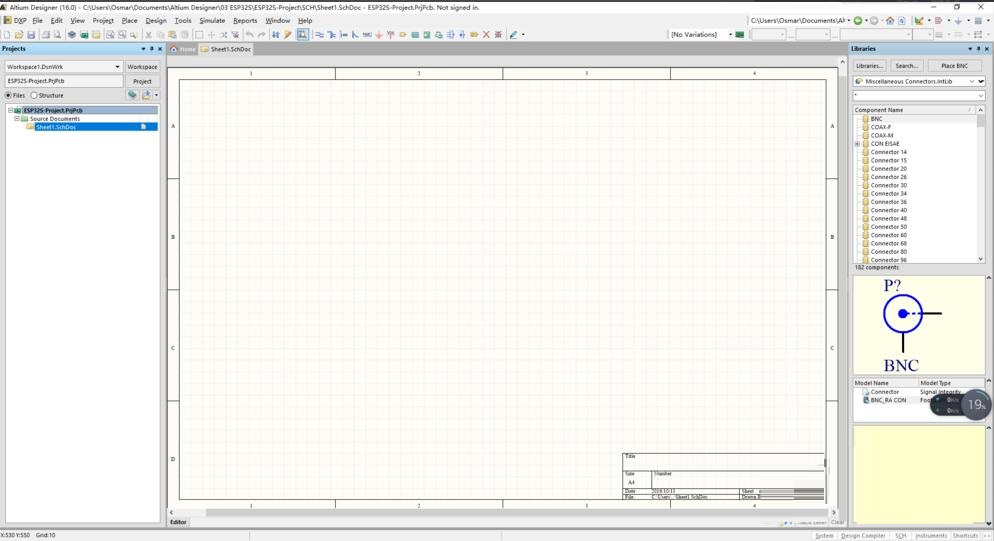Click the Libraries... button

tap(869, 66)
